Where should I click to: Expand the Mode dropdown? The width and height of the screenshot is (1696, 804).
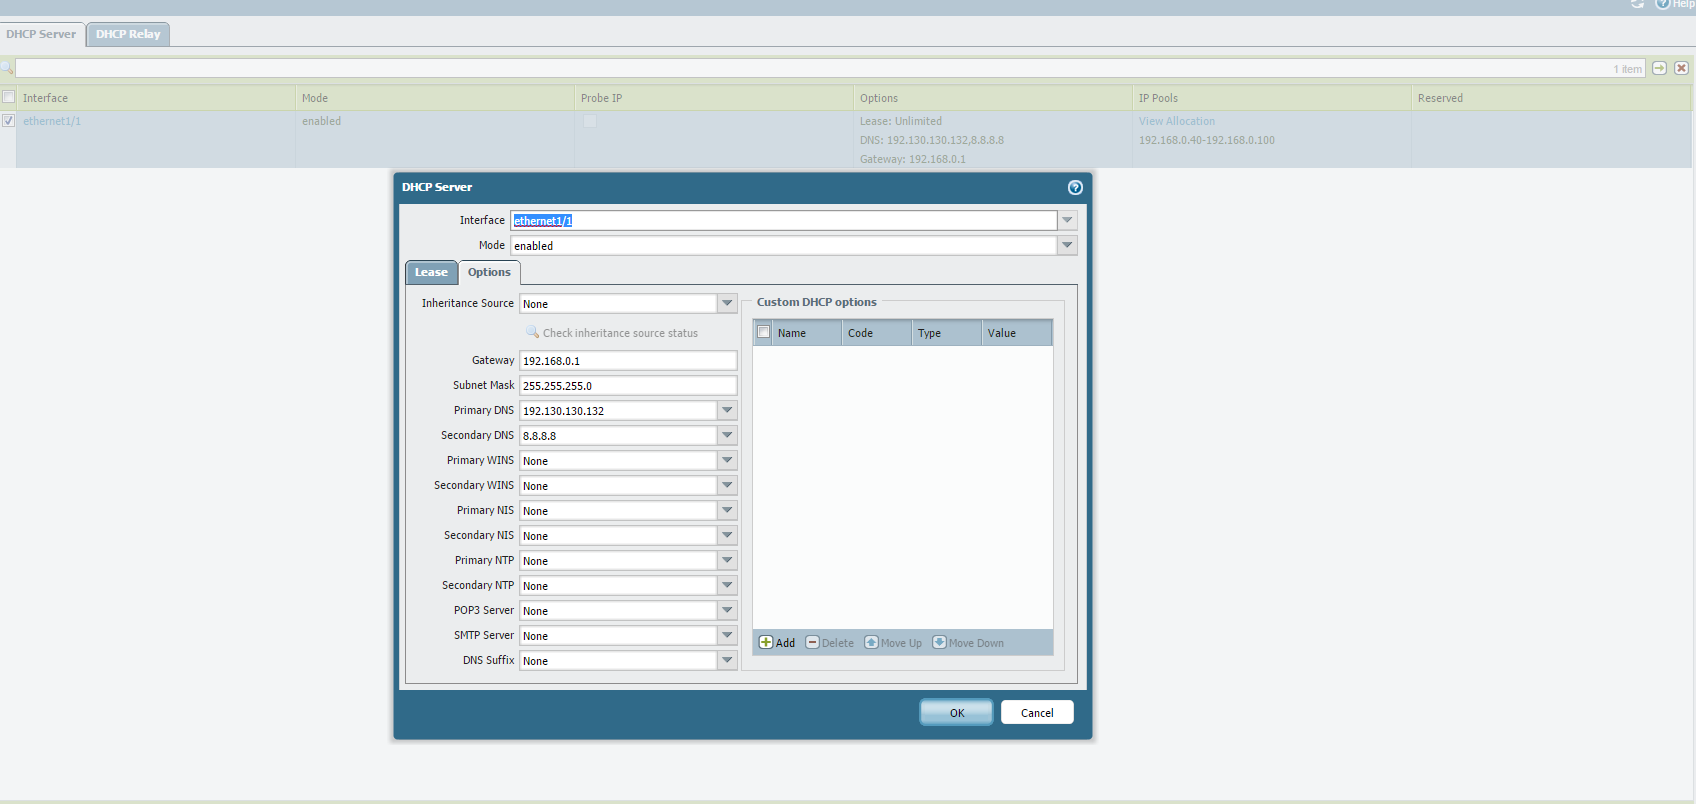click(x=1067, y=245)
